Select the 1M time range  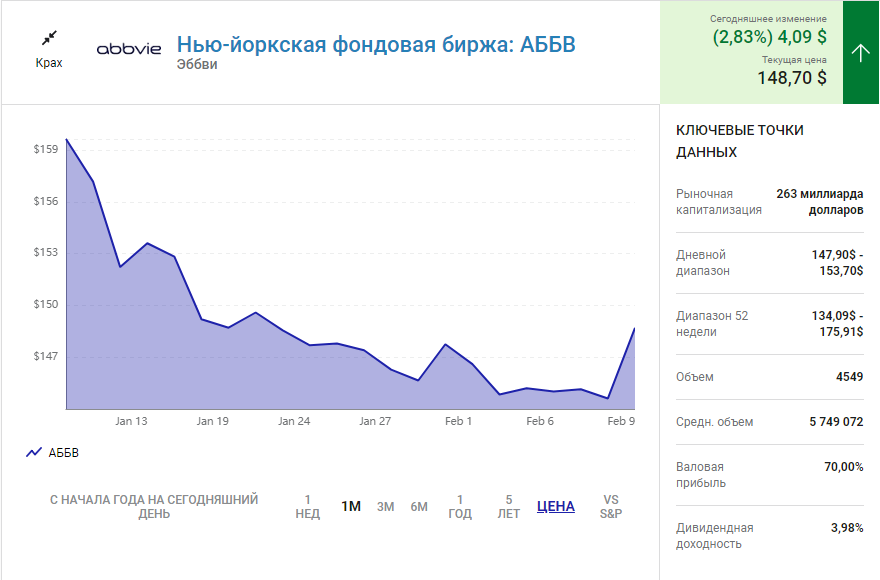point(351,506)
